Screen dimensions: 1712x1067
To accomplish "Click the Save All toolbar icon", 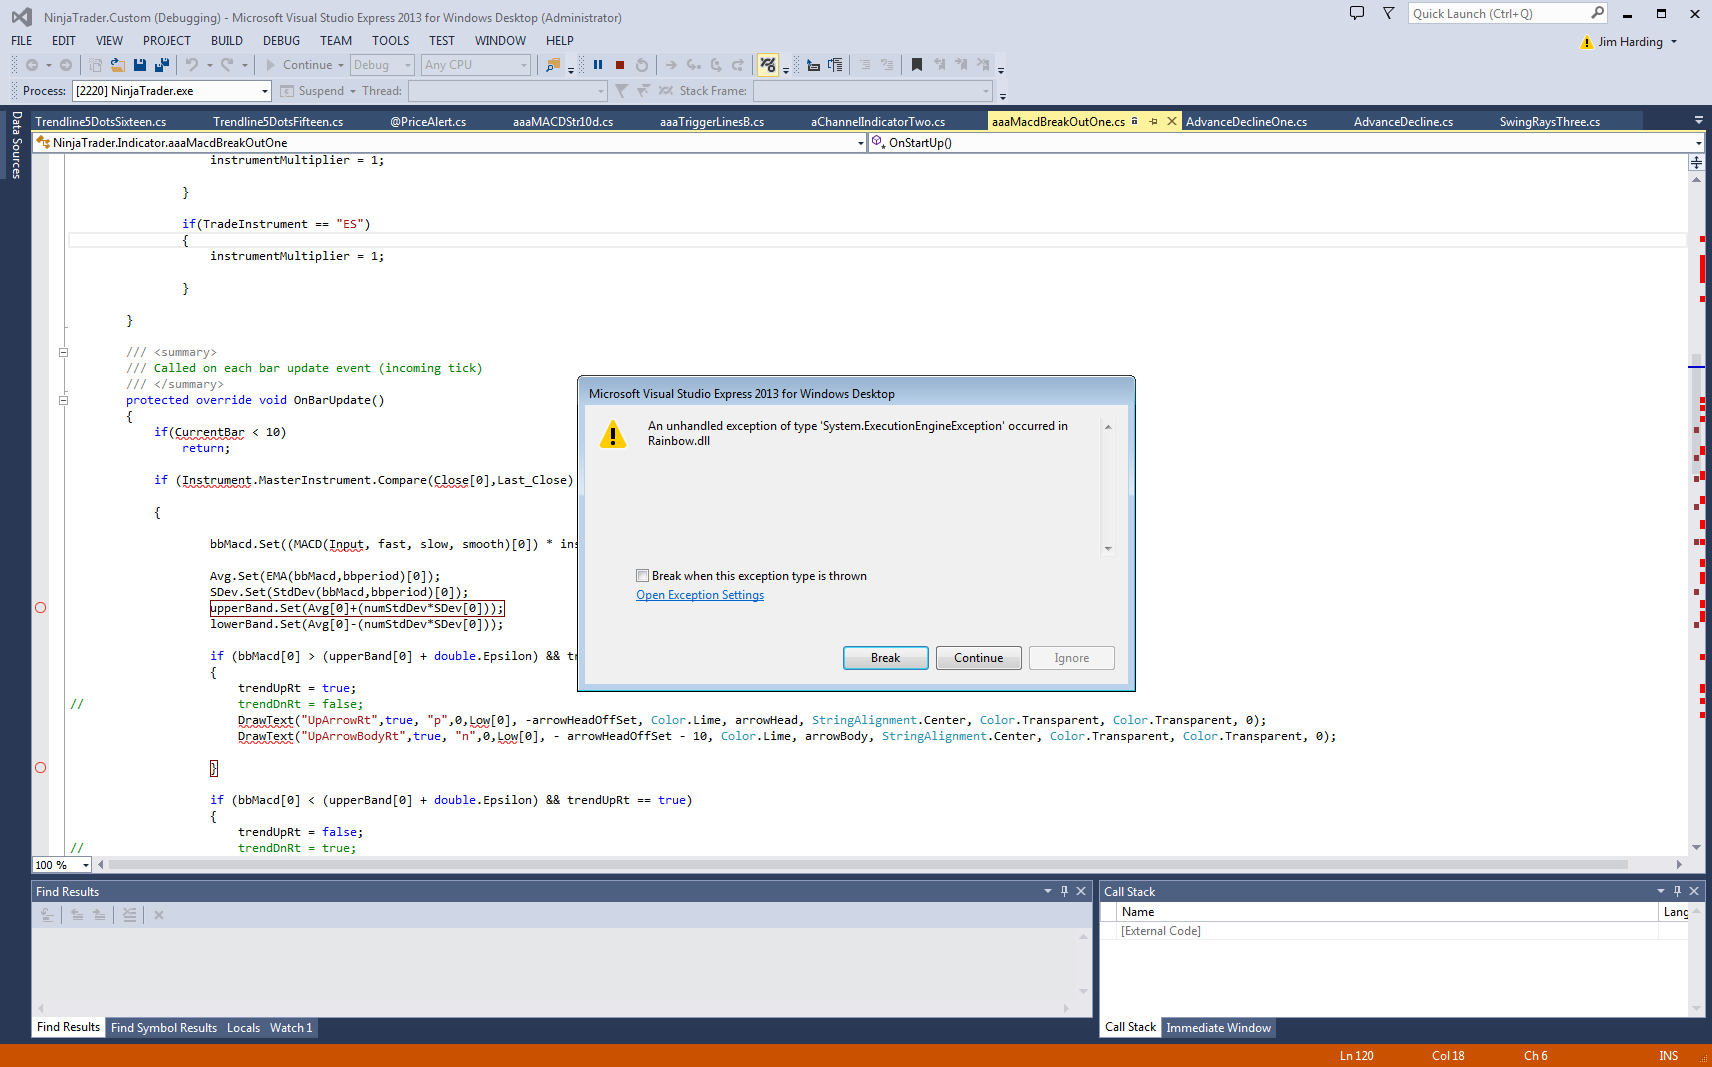I will coord(161,65).
